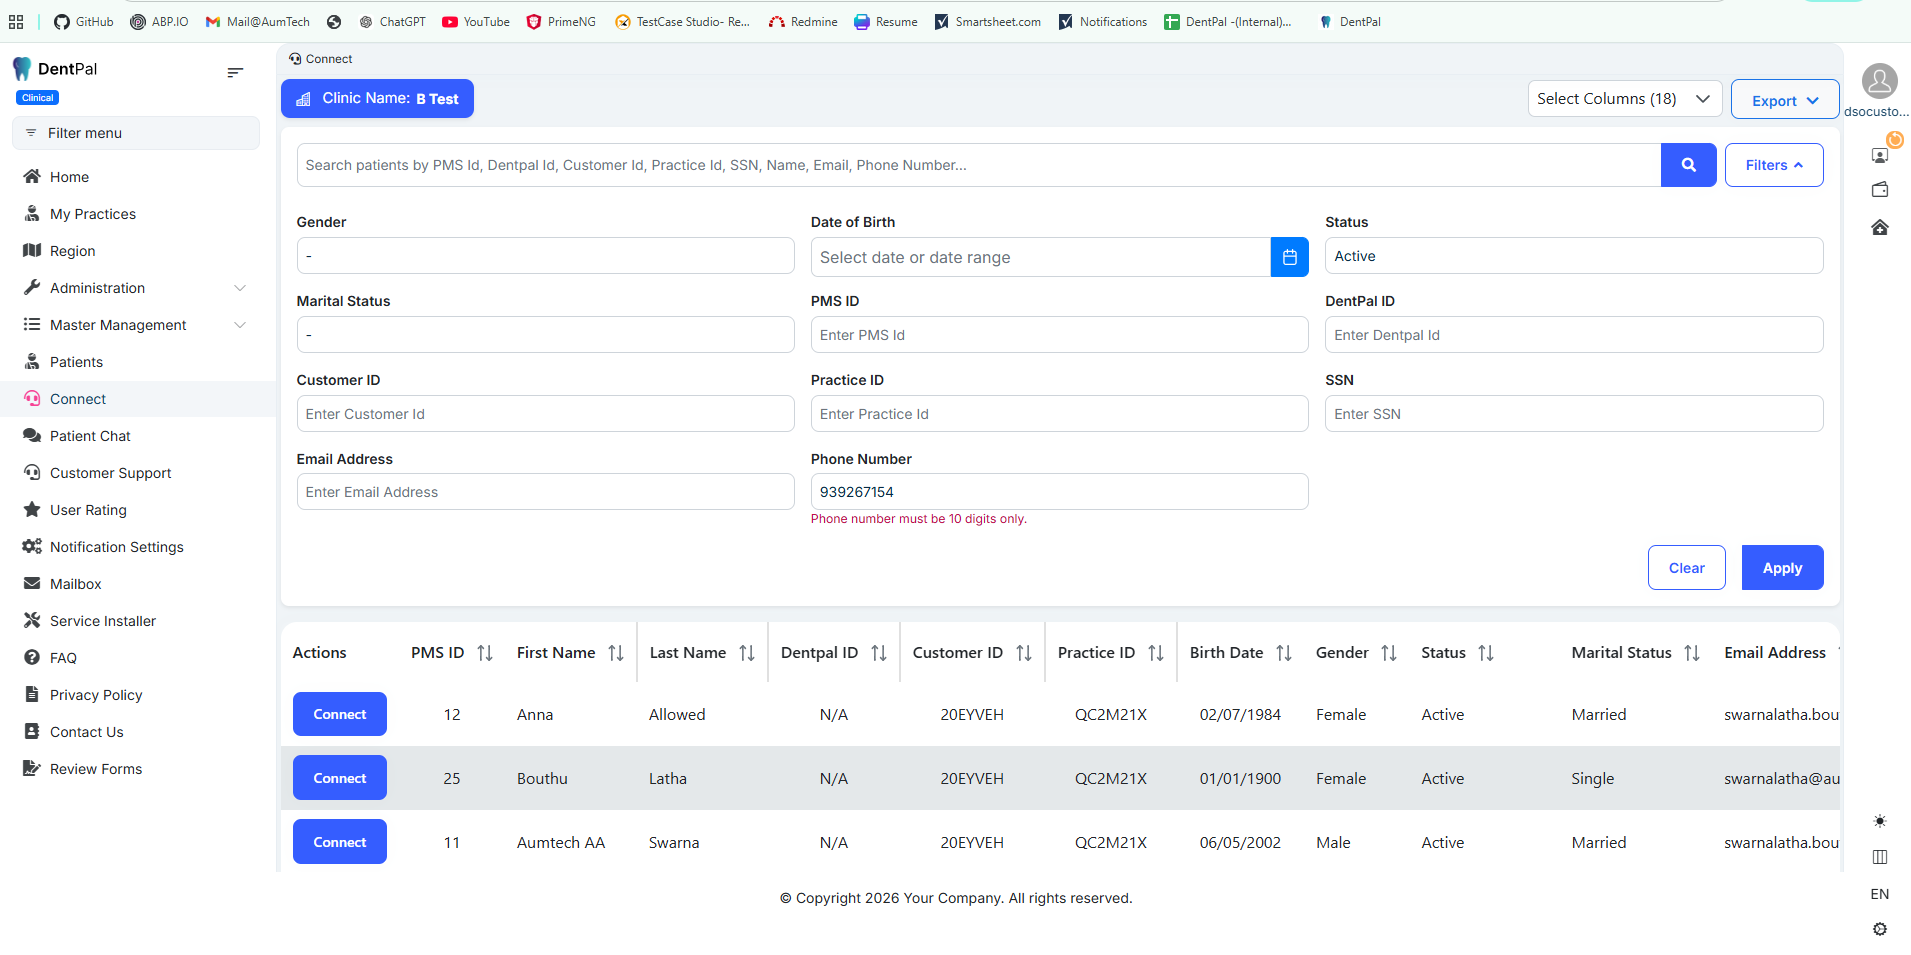Image resolution: width=1911 pixels, height=955 pixels.
Task: Open the settings gear icon
Action: click(x=1879, y=929)
